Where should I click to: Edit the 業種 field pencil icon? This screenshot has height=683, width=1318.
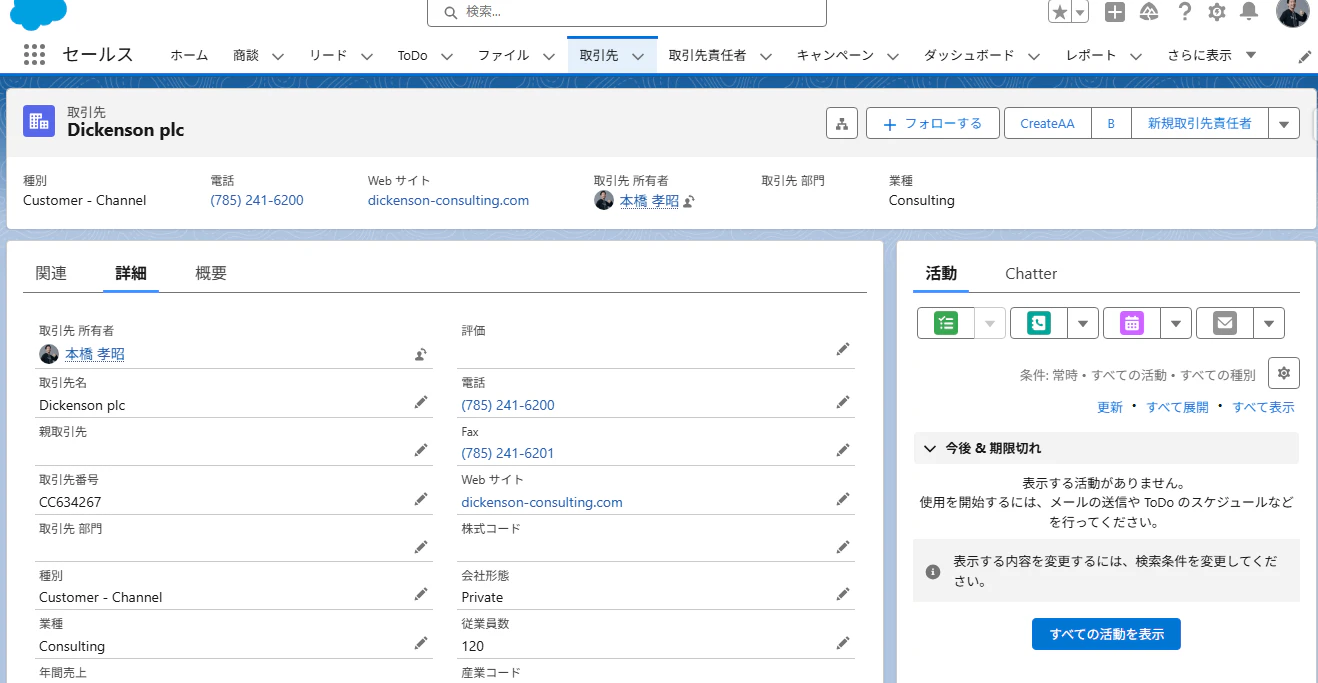(421, 643)
